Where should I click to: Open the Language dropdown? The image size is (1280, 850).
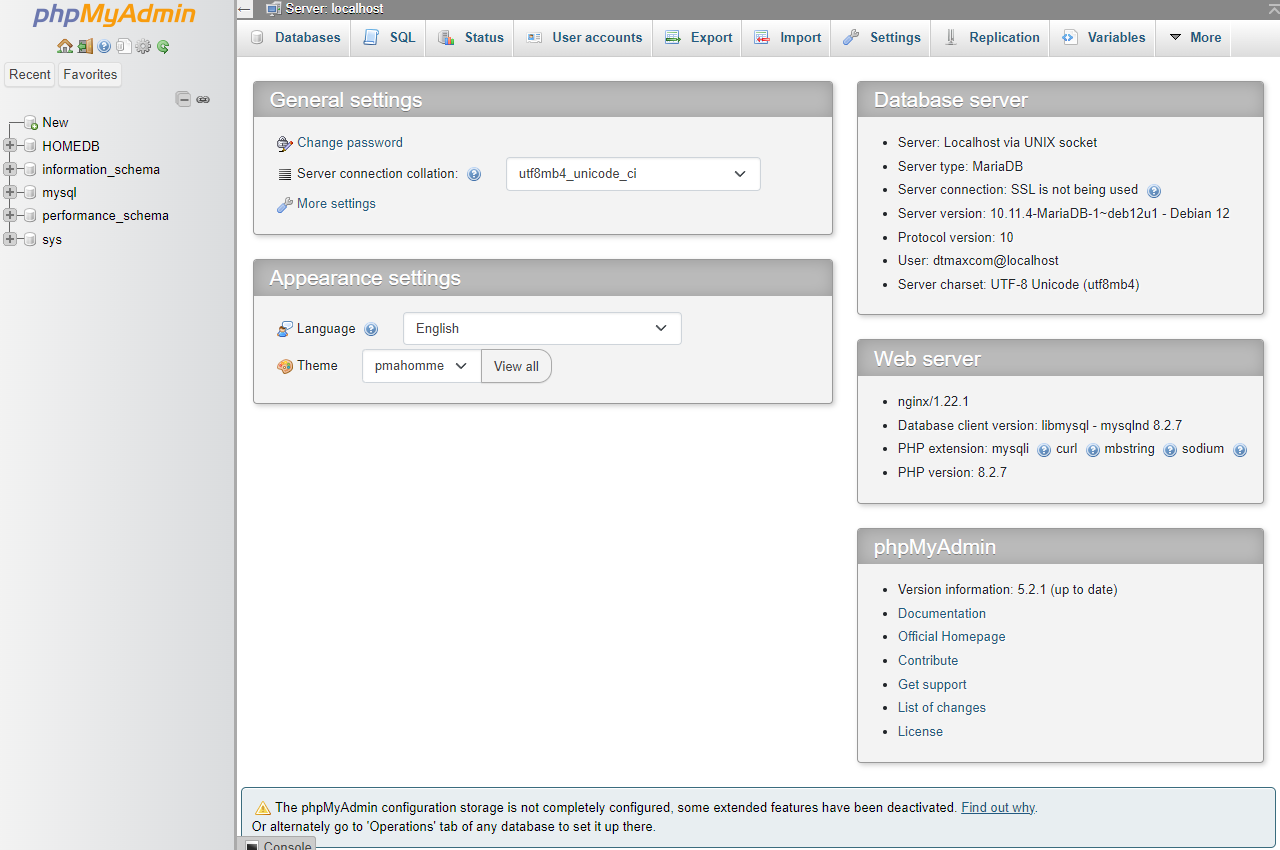(542, 329)
